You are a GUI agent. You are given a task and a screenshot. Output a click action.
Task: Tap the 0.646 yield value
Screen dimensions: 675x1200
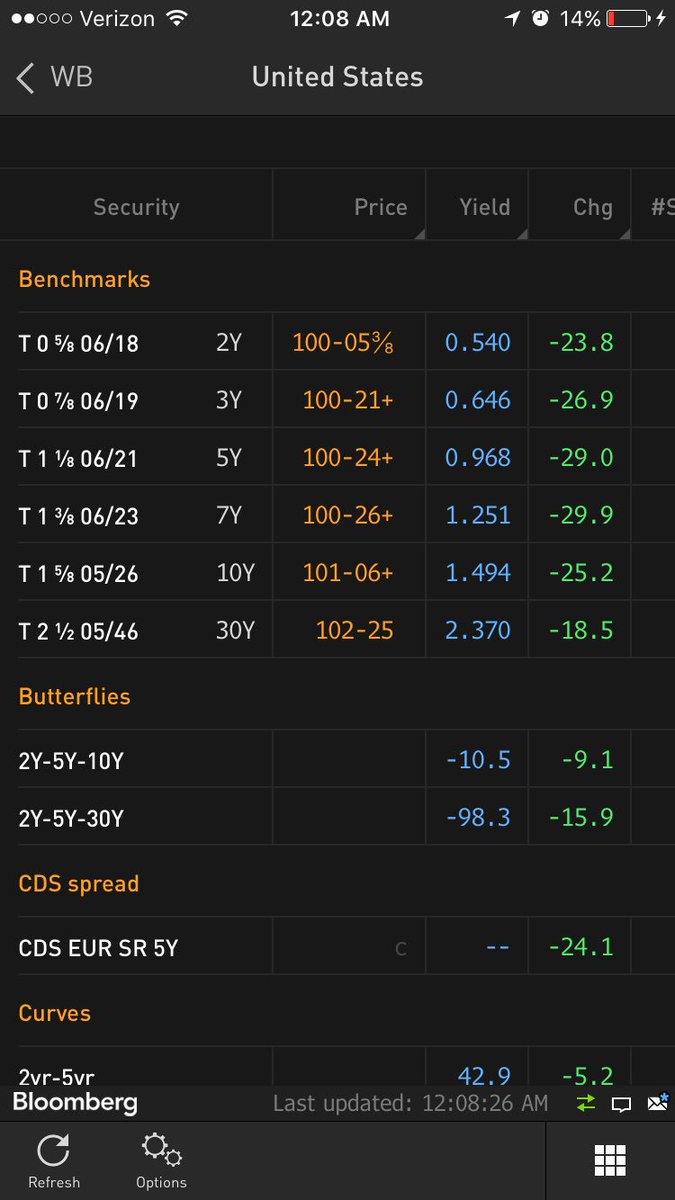pos(478,400)
